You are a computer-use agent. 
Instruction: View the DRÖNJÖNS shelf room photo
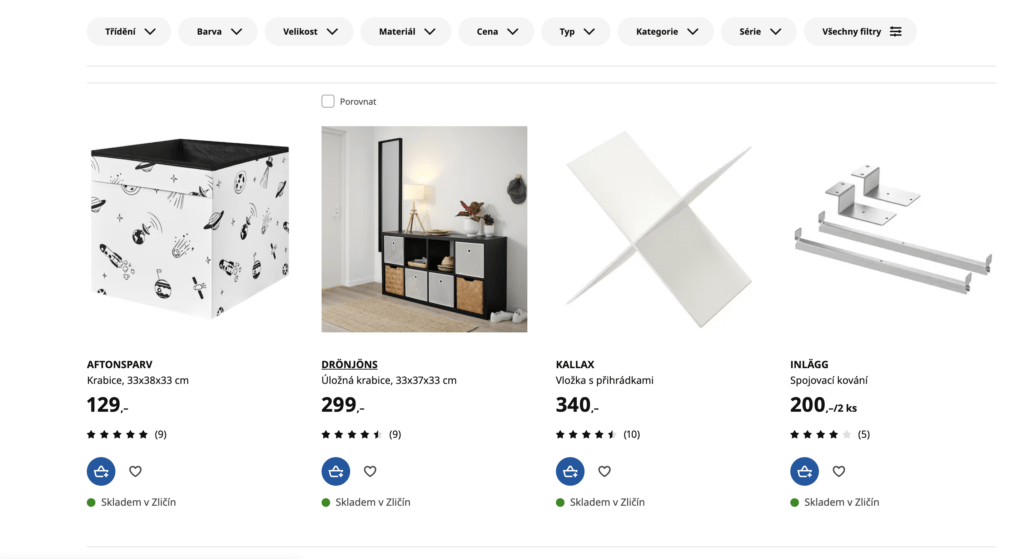pyautogui.click(x=424, y=229)
